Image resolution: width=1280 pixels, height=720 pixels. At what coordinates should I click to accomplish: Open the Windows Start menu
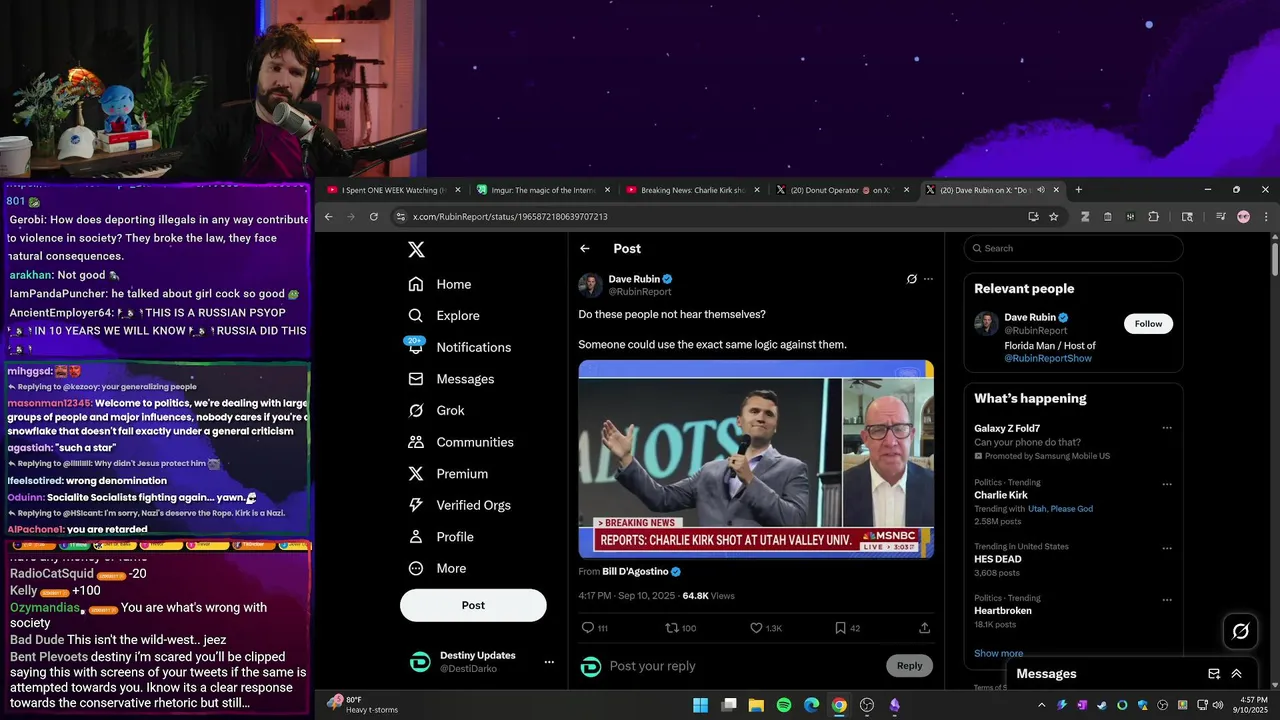701,705
